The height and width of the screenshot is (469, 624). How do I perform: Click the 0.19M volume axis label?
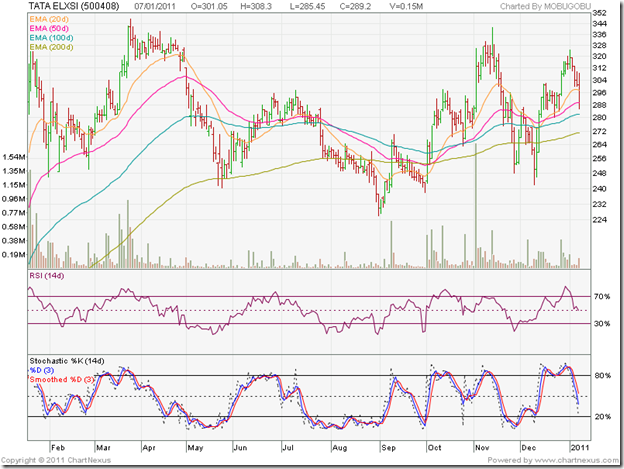pos(14,255)
